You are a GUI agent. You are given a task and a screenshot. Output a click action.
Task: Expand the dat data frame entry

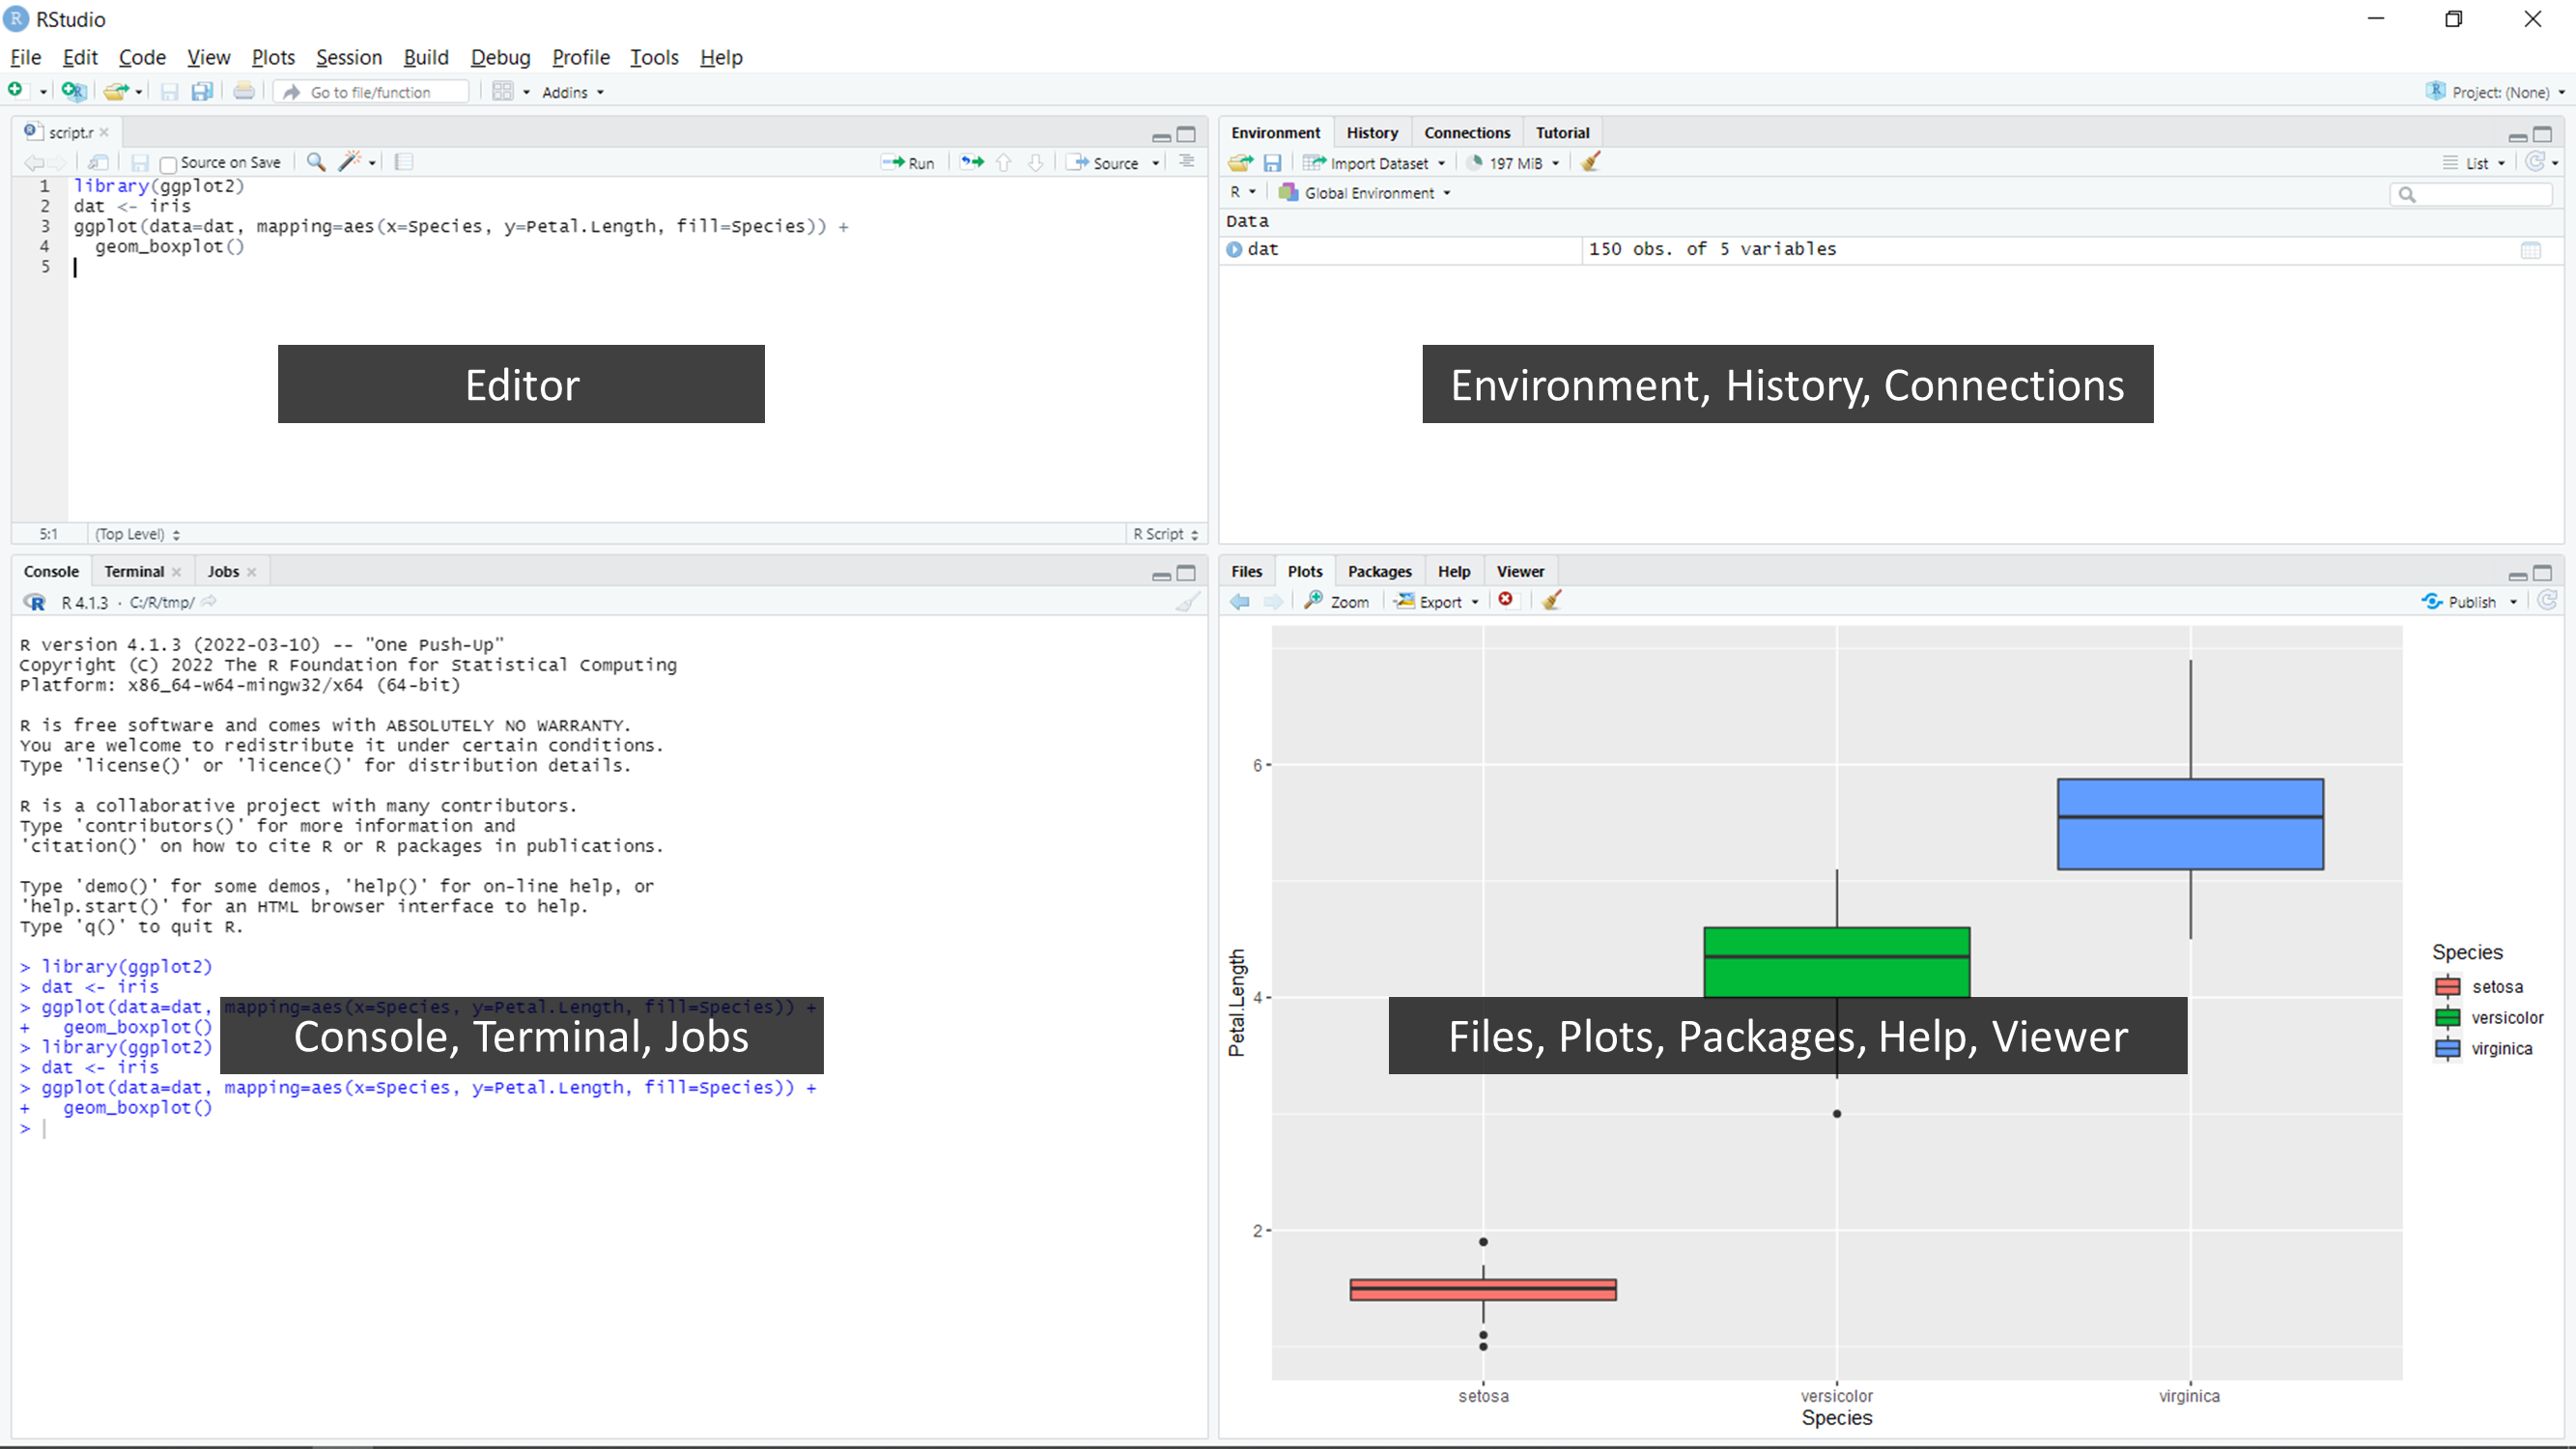[x=1235, y=249]
